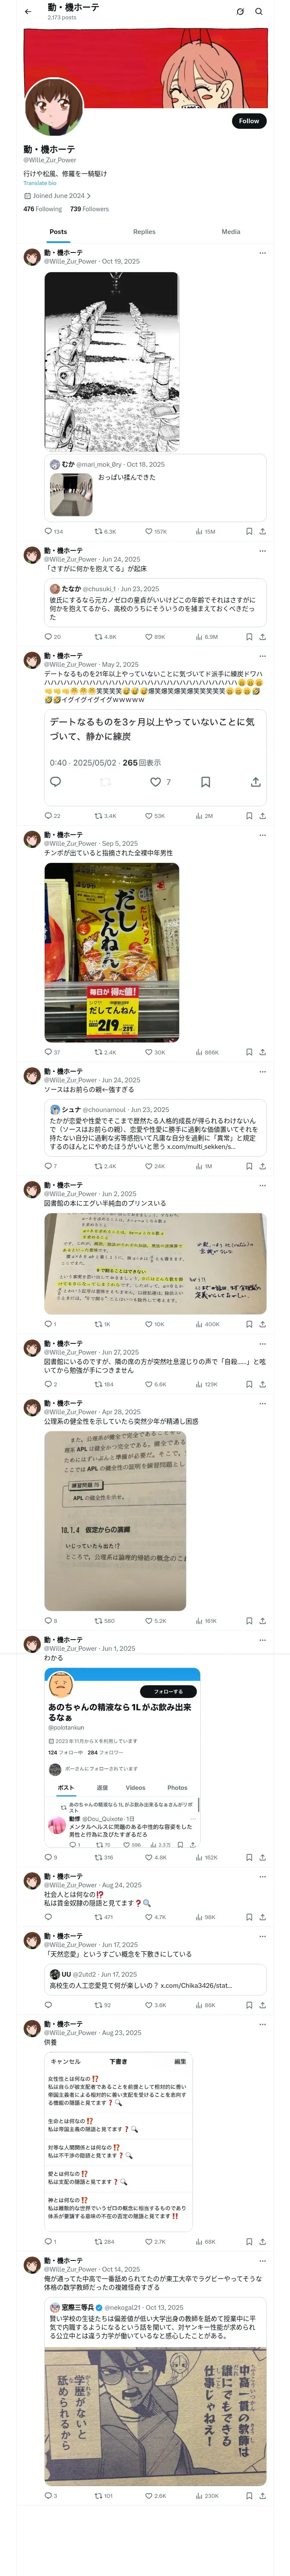Bookmark the Jun 24 post with 89K likes
This screenshot has height=2576, width=290.
point(249,636)
